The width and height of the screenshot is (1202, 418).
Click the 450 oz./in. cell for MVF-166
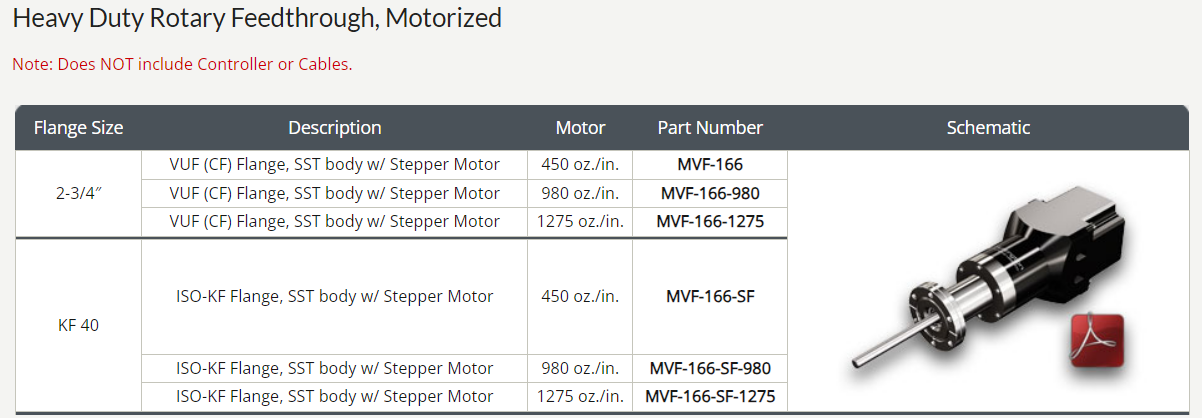coord(580,164)
